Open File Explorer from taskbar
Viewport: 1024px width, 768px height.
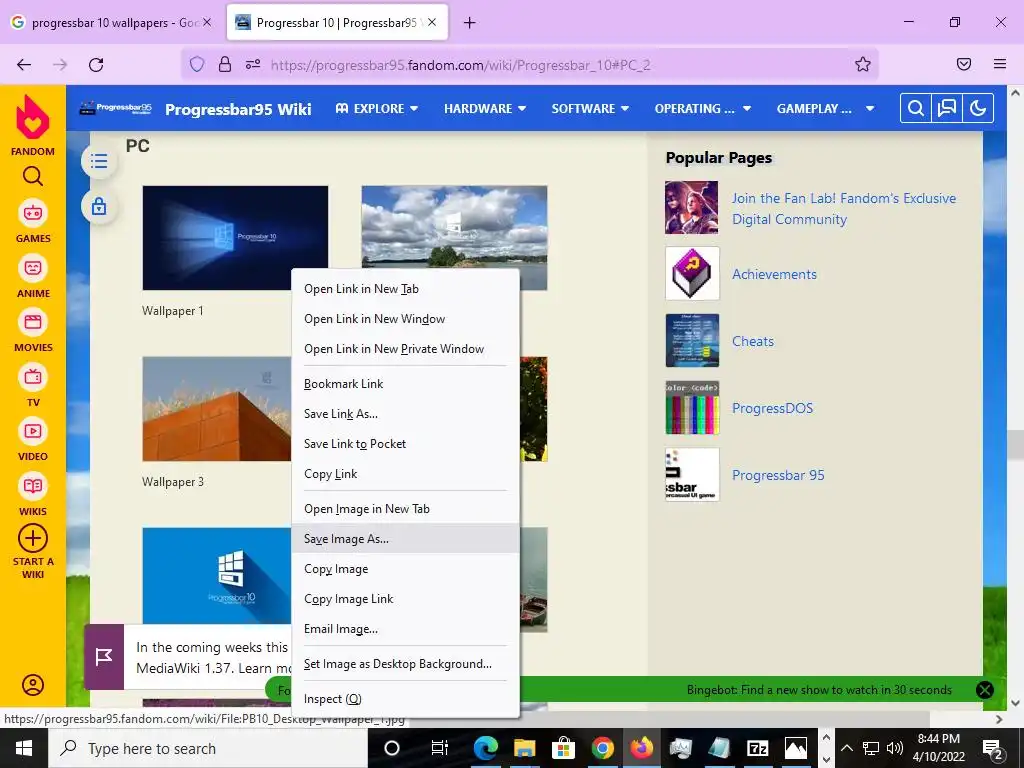(x=524, y=748)
